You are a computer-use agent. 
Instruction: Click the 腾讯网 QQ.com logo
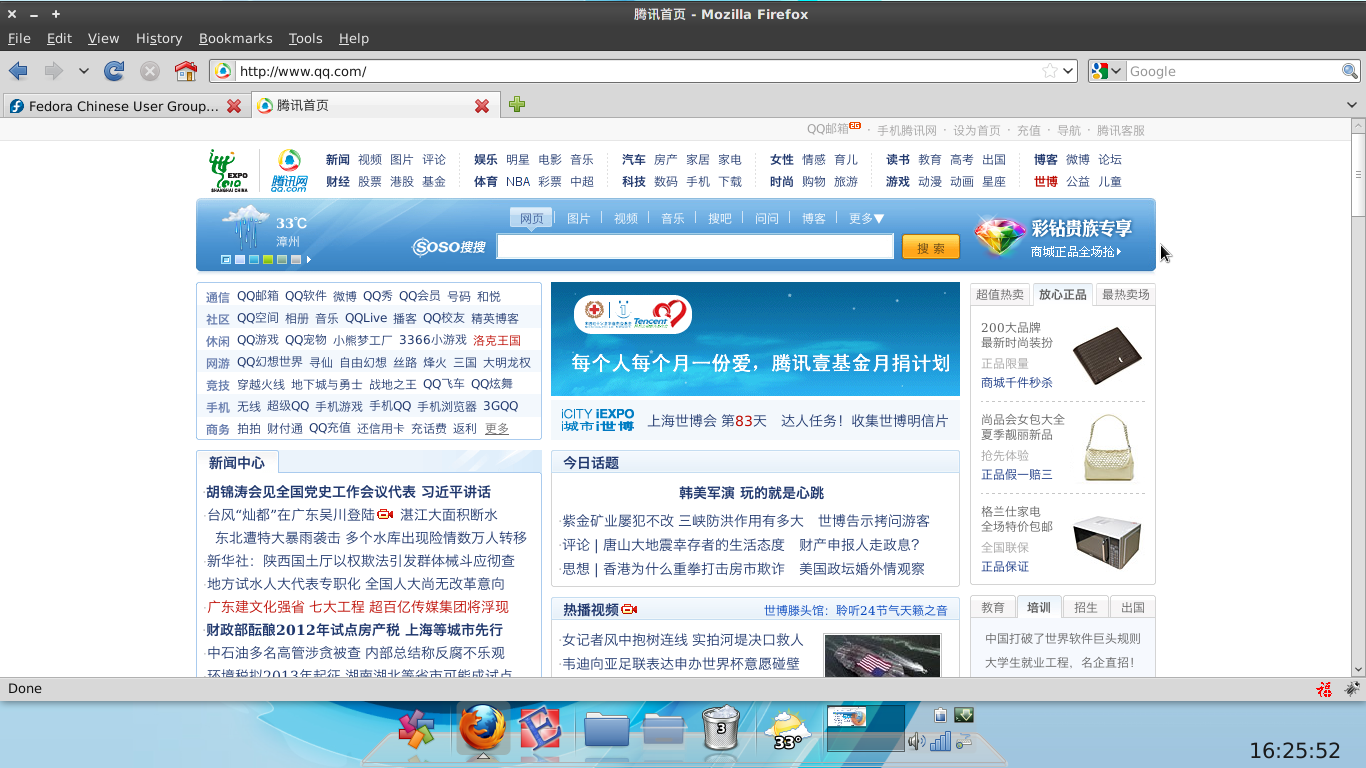pos(289,170)
